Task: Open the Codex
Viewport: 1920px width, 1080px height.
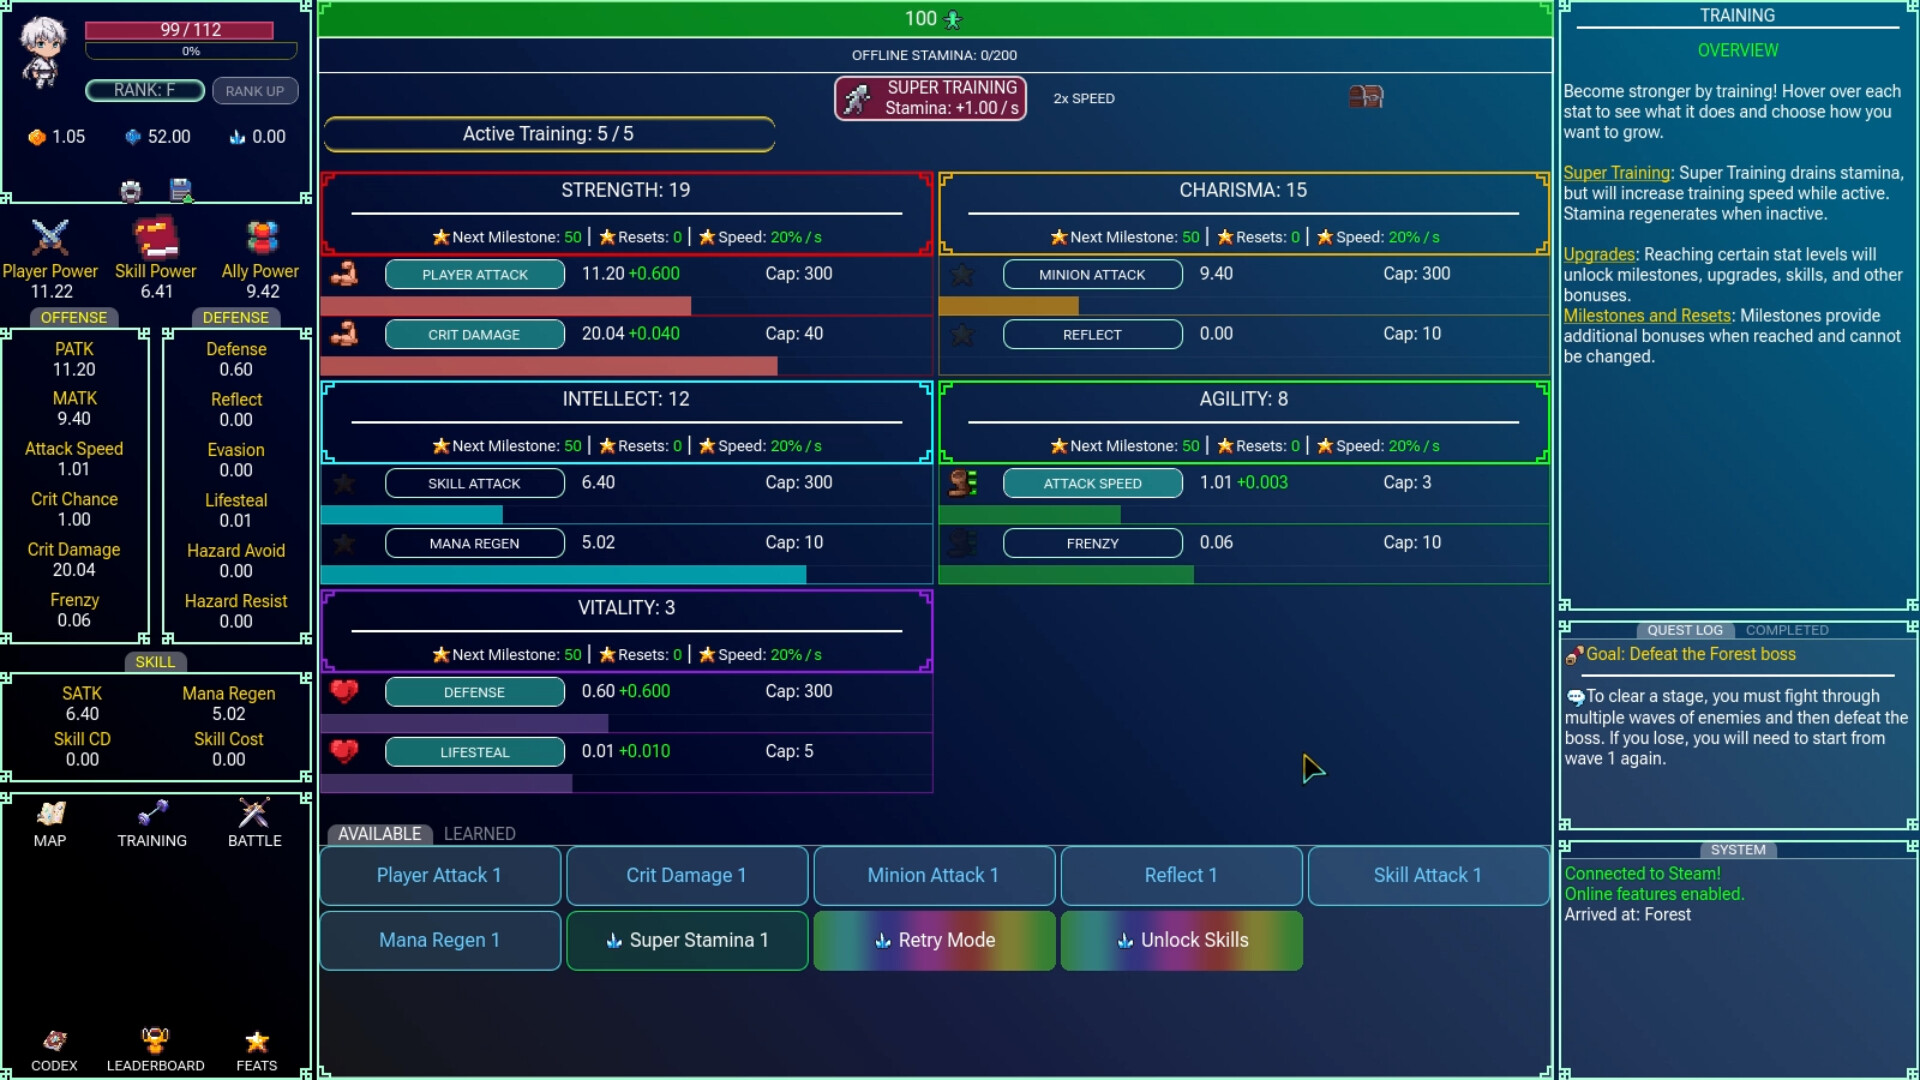Action: 54,1042
